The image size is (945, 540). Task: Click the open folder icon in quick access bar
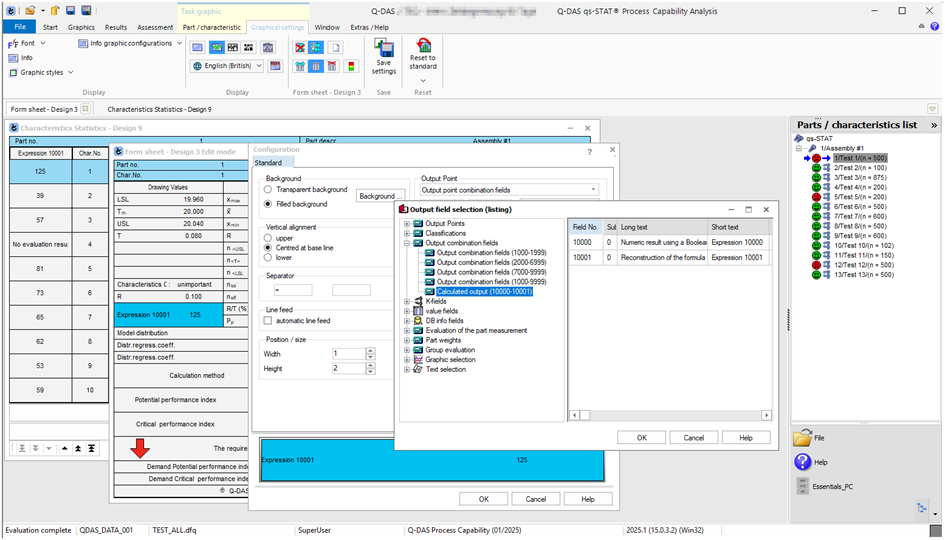[30, 10]
